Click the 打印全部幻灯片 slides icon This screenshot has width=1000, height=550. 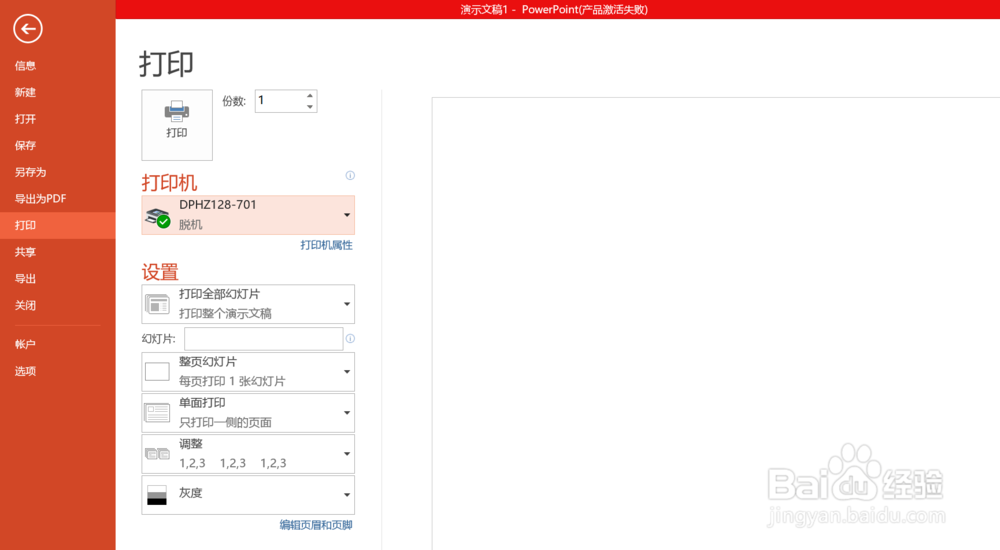(x=157, y=304)
